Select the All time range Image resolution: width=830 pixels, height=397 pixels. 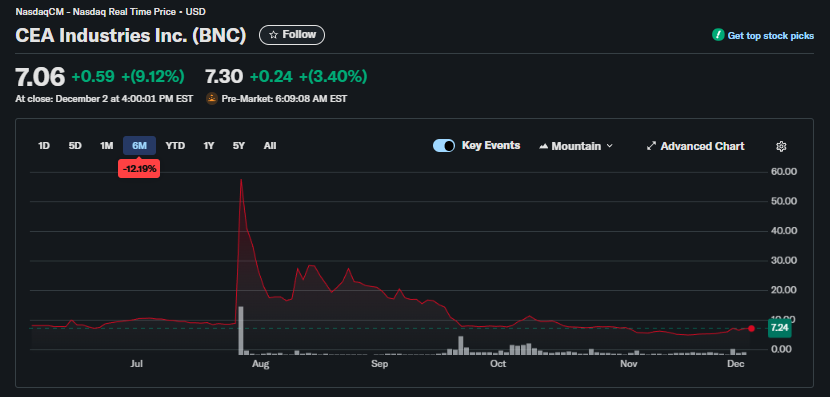tap(270, 146)
